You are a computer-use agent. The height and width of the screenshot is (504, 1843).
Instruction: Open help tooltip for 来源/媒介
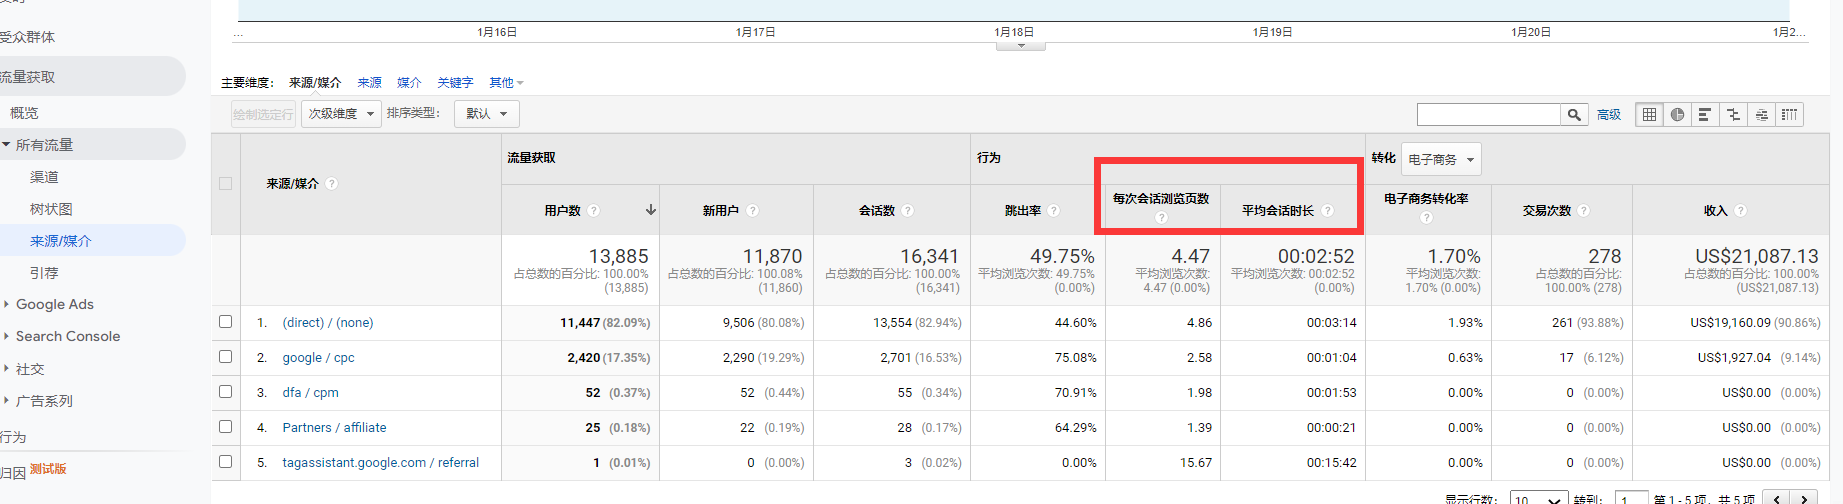(332, 184)
